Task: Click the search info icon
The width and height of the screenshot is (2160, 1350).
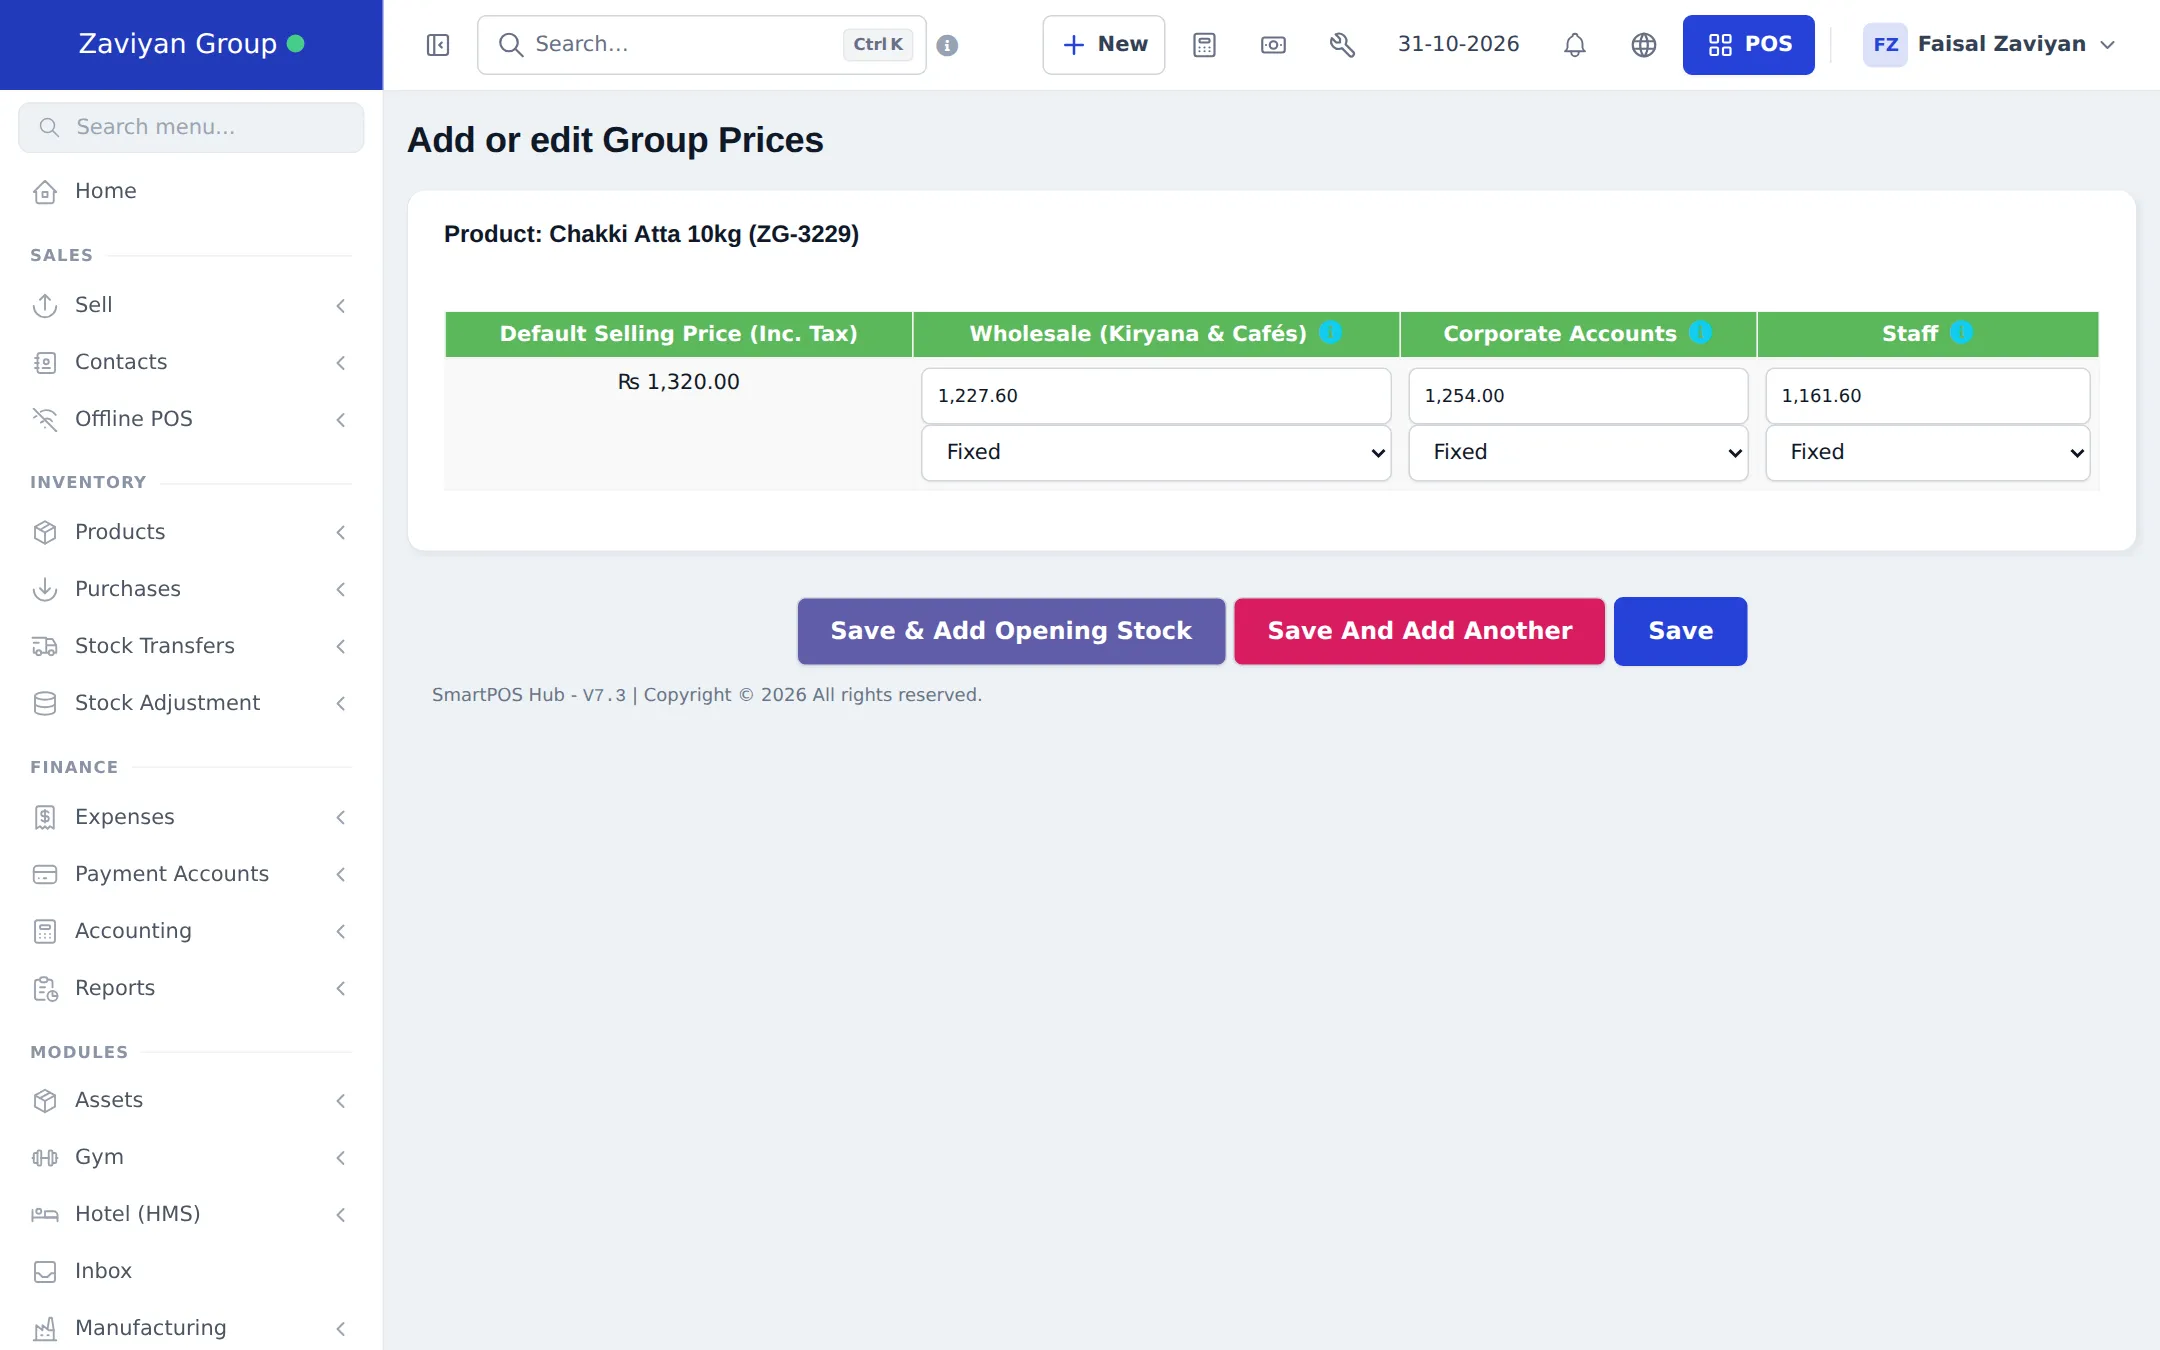Action: [x=947, y=45]
